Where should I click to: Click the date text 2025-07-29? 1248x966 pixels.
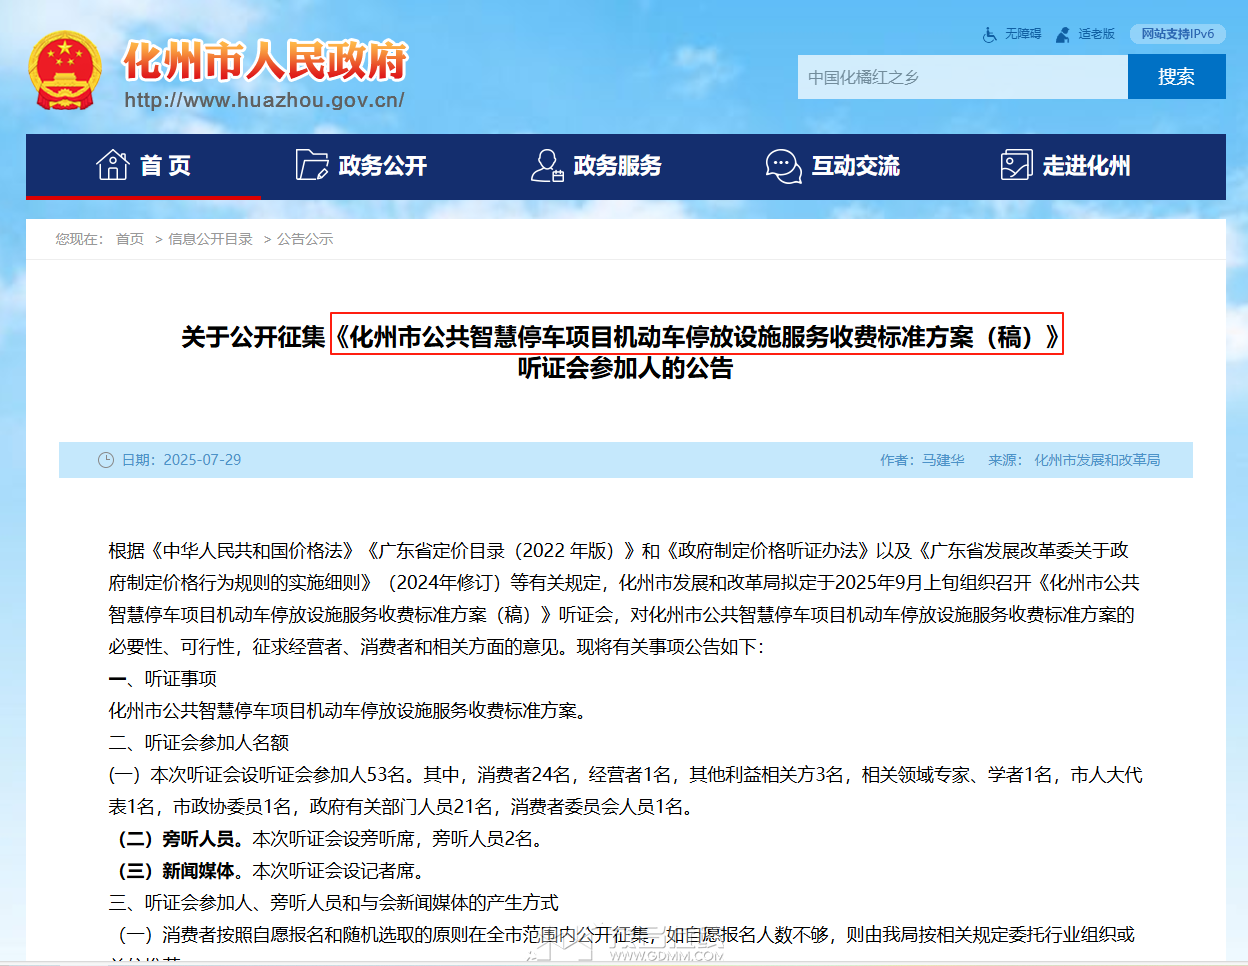coord(202,460)
